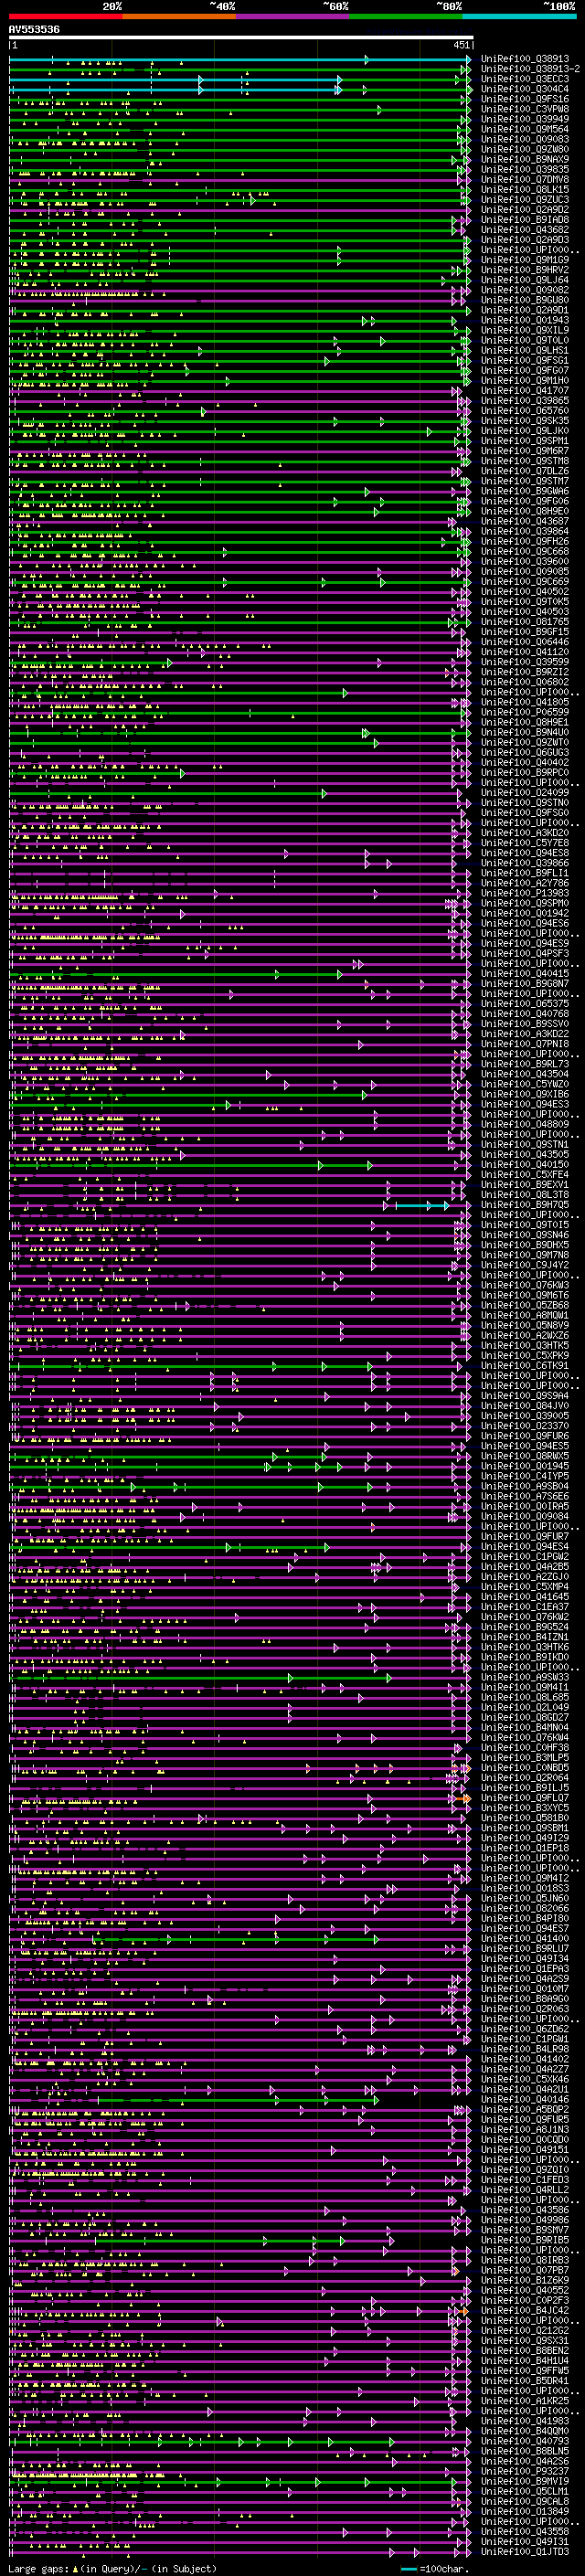
Task: Click UniRef100_Q8LK15 hit name
Action: tap(525, 190)
